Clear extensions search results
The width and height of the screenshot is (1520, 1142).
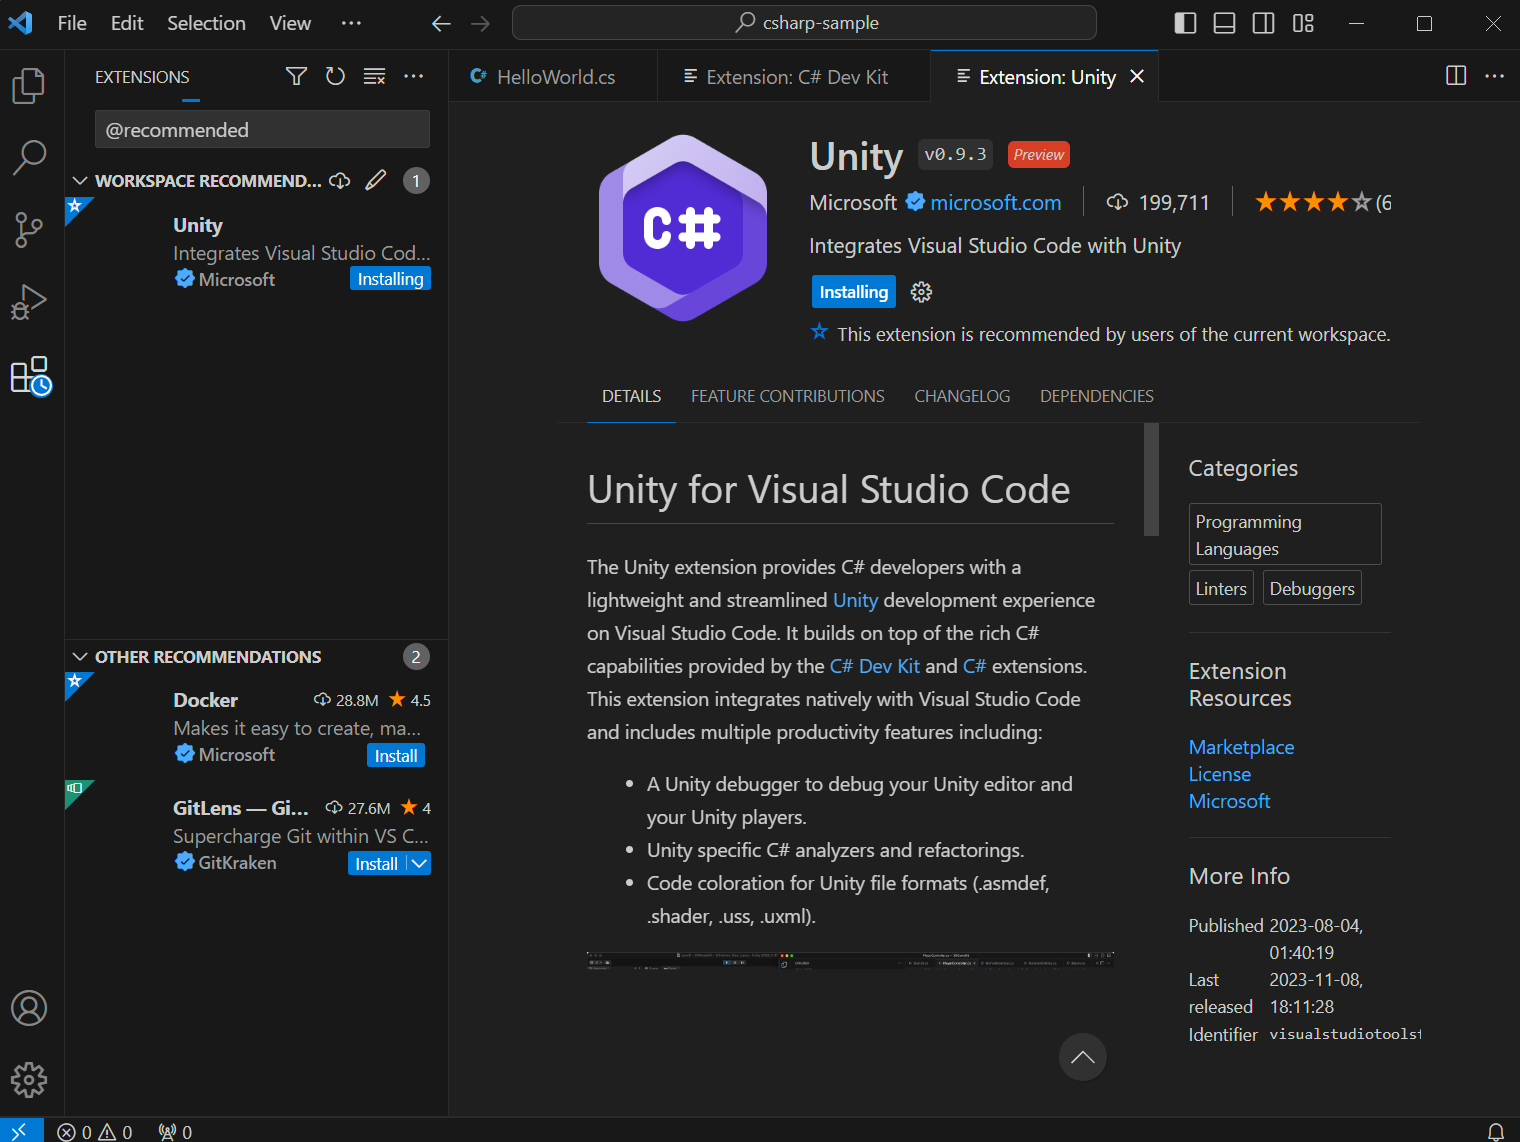pyautogui.click(x=374, y=76)
